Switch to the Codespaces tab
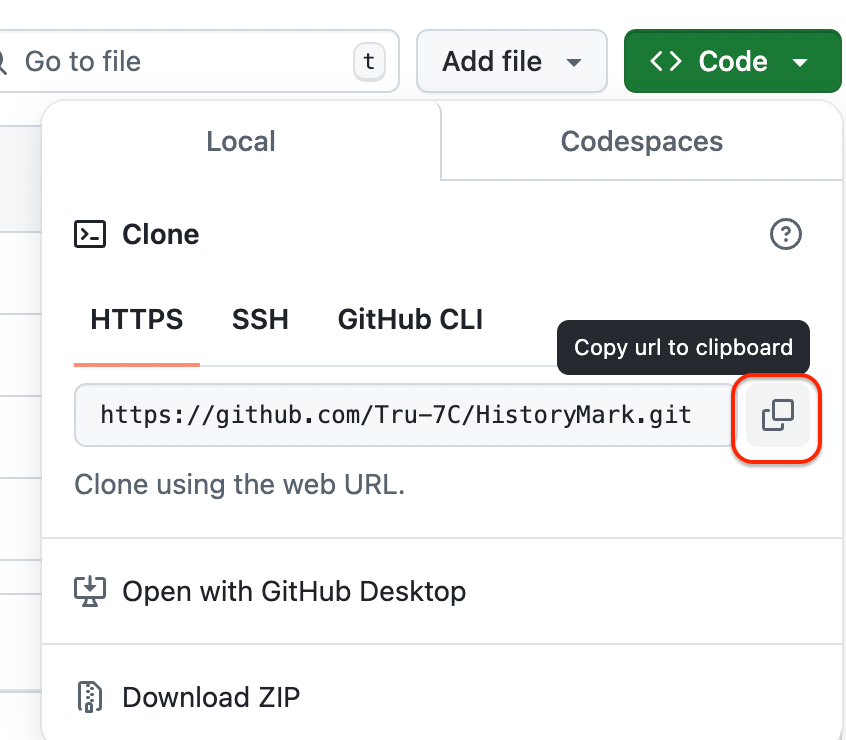 click(641, 141)
